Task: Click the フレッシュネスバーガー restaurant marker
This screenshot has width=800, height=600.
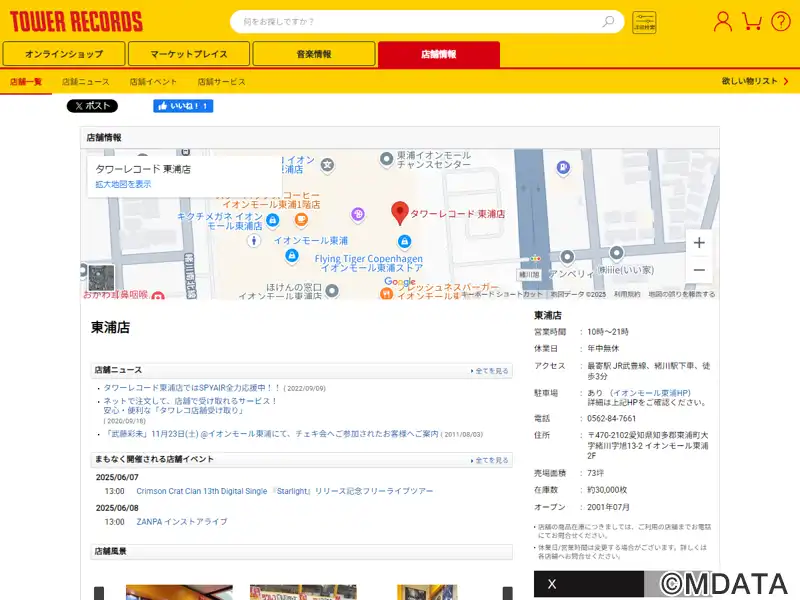Action: pyautogui.click(x=386, y=293)
